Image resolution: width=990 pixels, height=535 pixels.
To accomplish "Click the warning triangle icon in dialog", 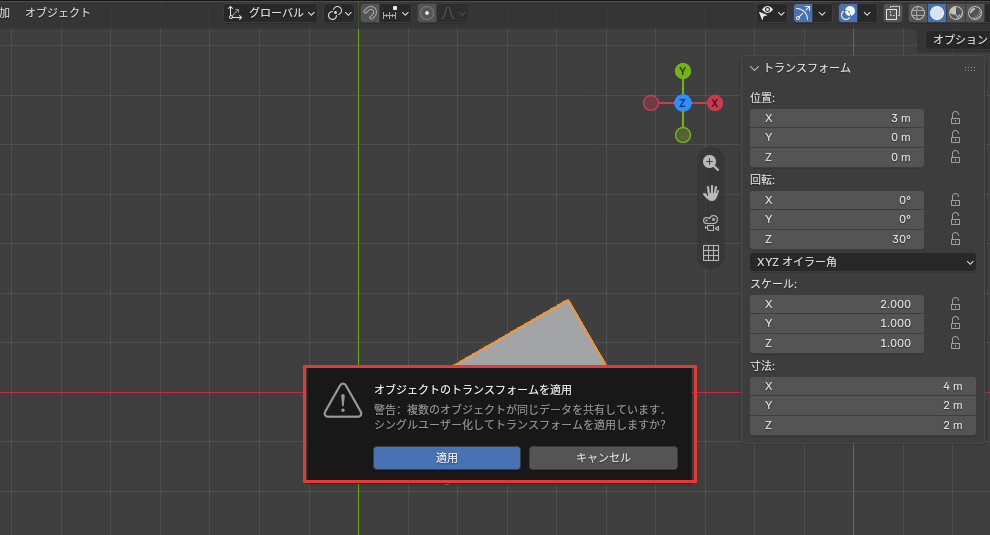I will pos(343,400).
